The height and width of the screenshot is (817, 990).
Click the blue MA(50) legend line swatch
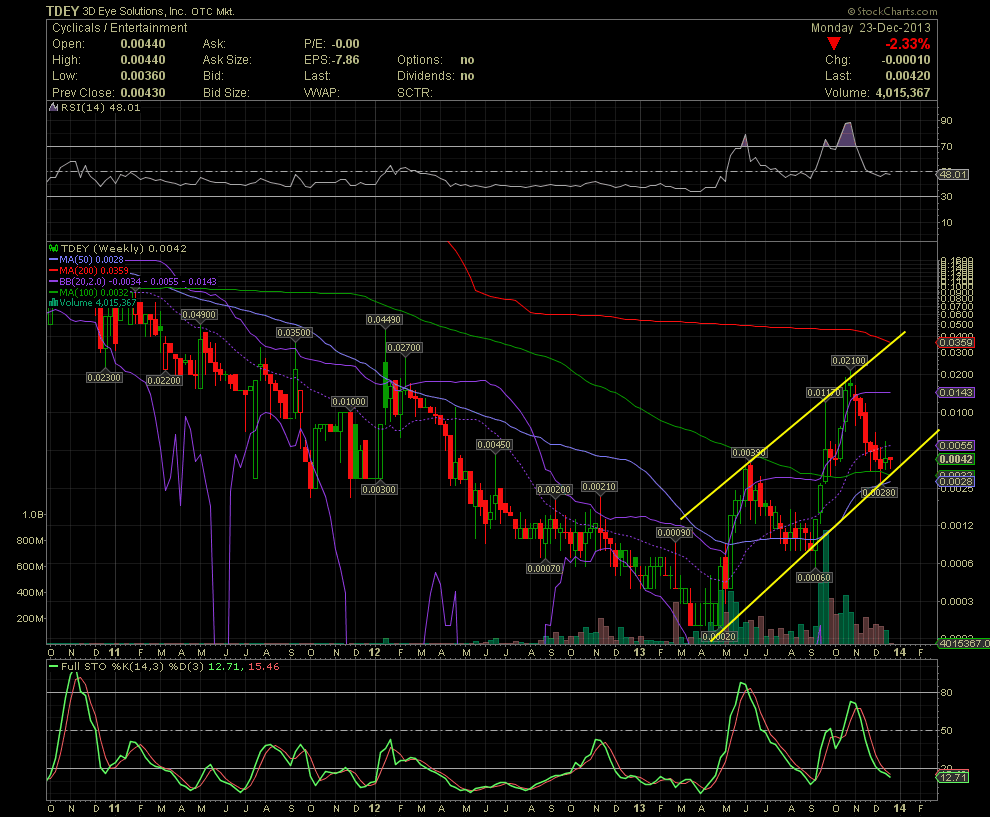pyautogui.click(x=54, y=259)
